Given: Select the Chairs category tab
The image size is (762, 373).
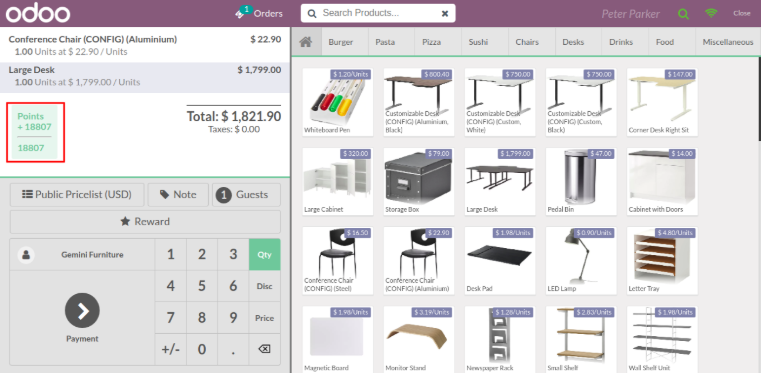Looking at the screenshot, I should coord(527,42).
